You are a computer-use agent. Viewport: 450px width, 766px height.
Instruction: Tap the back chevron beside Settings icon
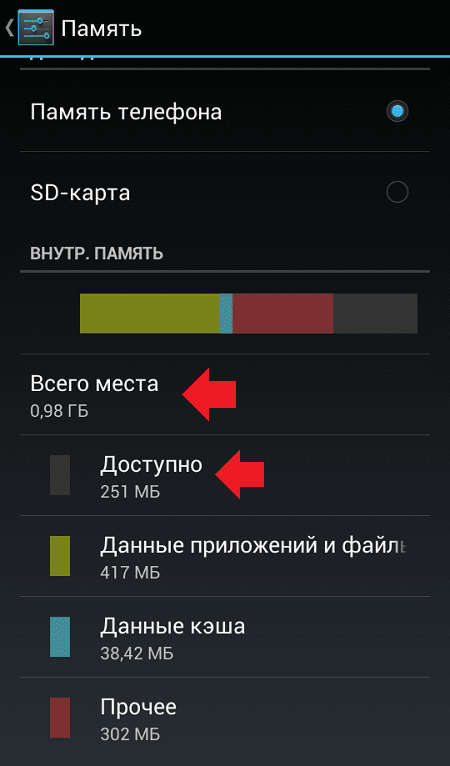coord(9,28)
